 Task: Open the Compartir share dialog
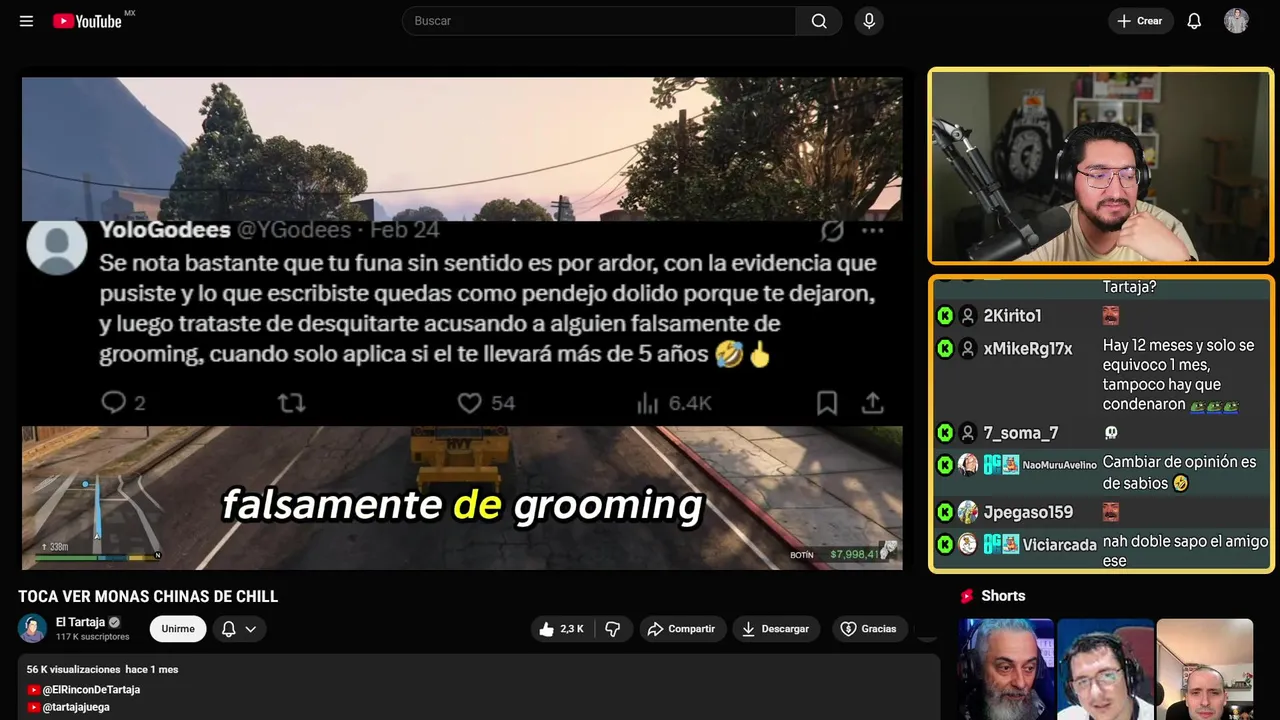(x=682, y=629)
